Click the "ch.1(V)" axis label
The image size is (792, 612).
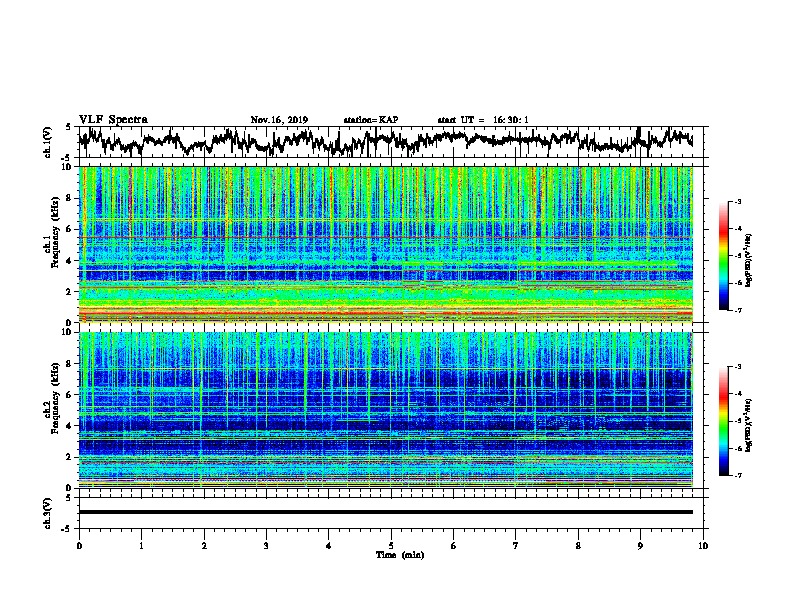(x=47, y=142)
